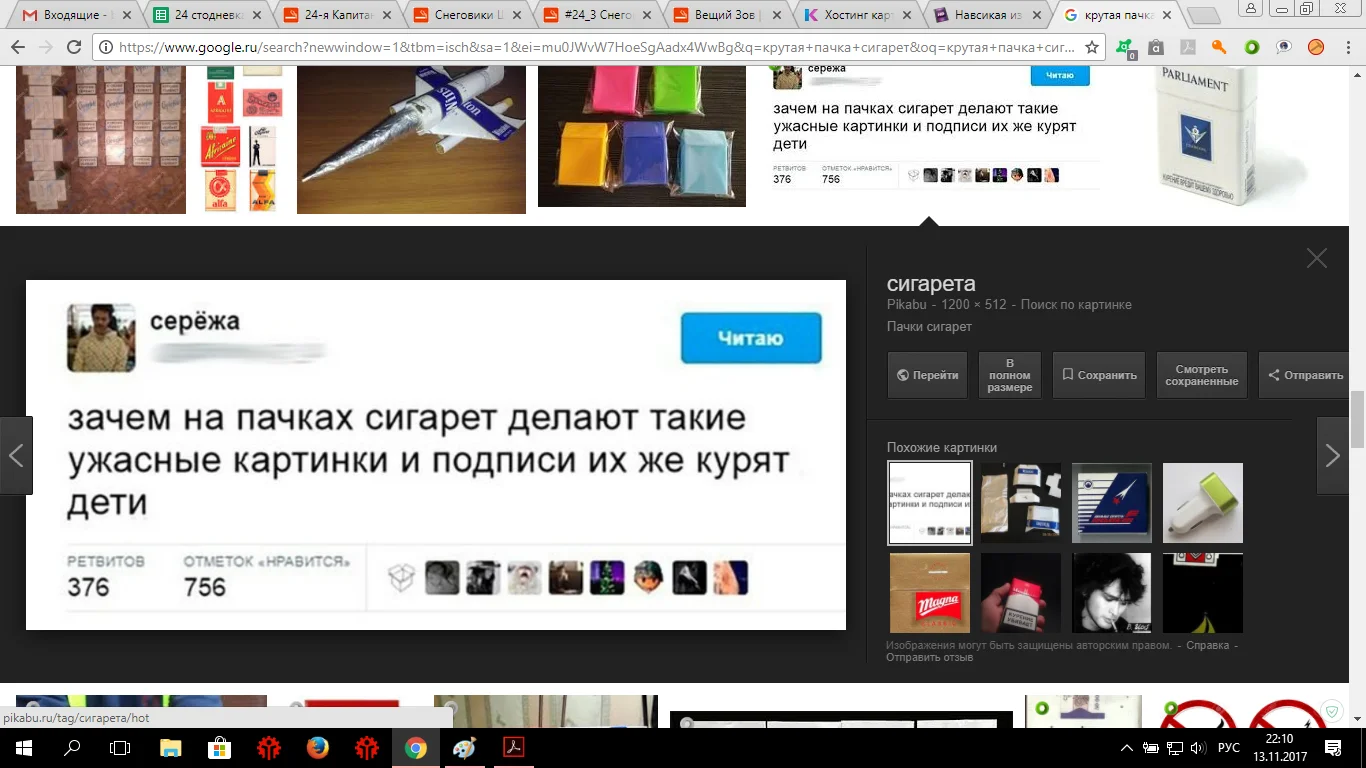
Task: Switch to the Gmail 'Входящие' tab
Action: tap(76, 15)
